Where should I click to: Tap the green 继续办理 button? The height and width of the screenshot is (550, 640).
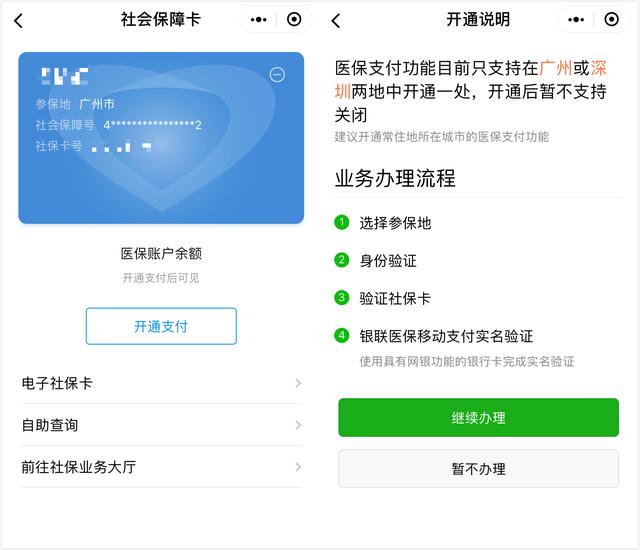click(478, 417)
